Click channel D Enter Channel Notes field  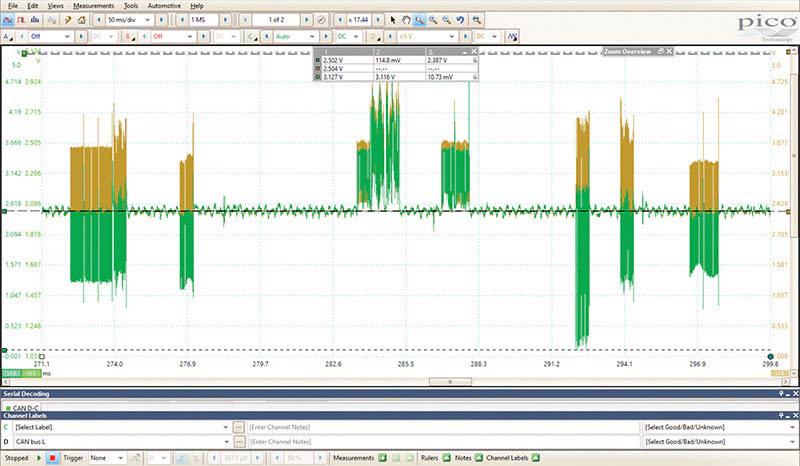click(443, 442)
